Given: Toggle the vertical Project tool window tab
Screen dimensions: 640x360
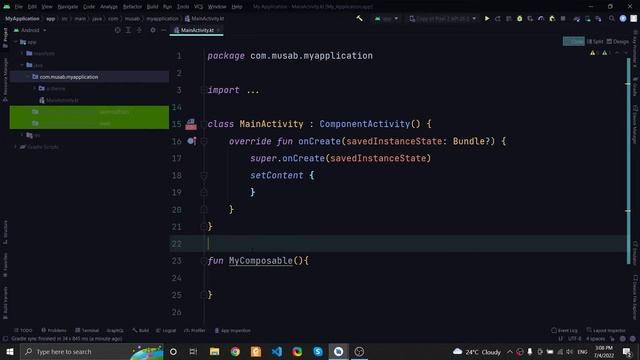Looking at the screenshot, I should [5, 38].
